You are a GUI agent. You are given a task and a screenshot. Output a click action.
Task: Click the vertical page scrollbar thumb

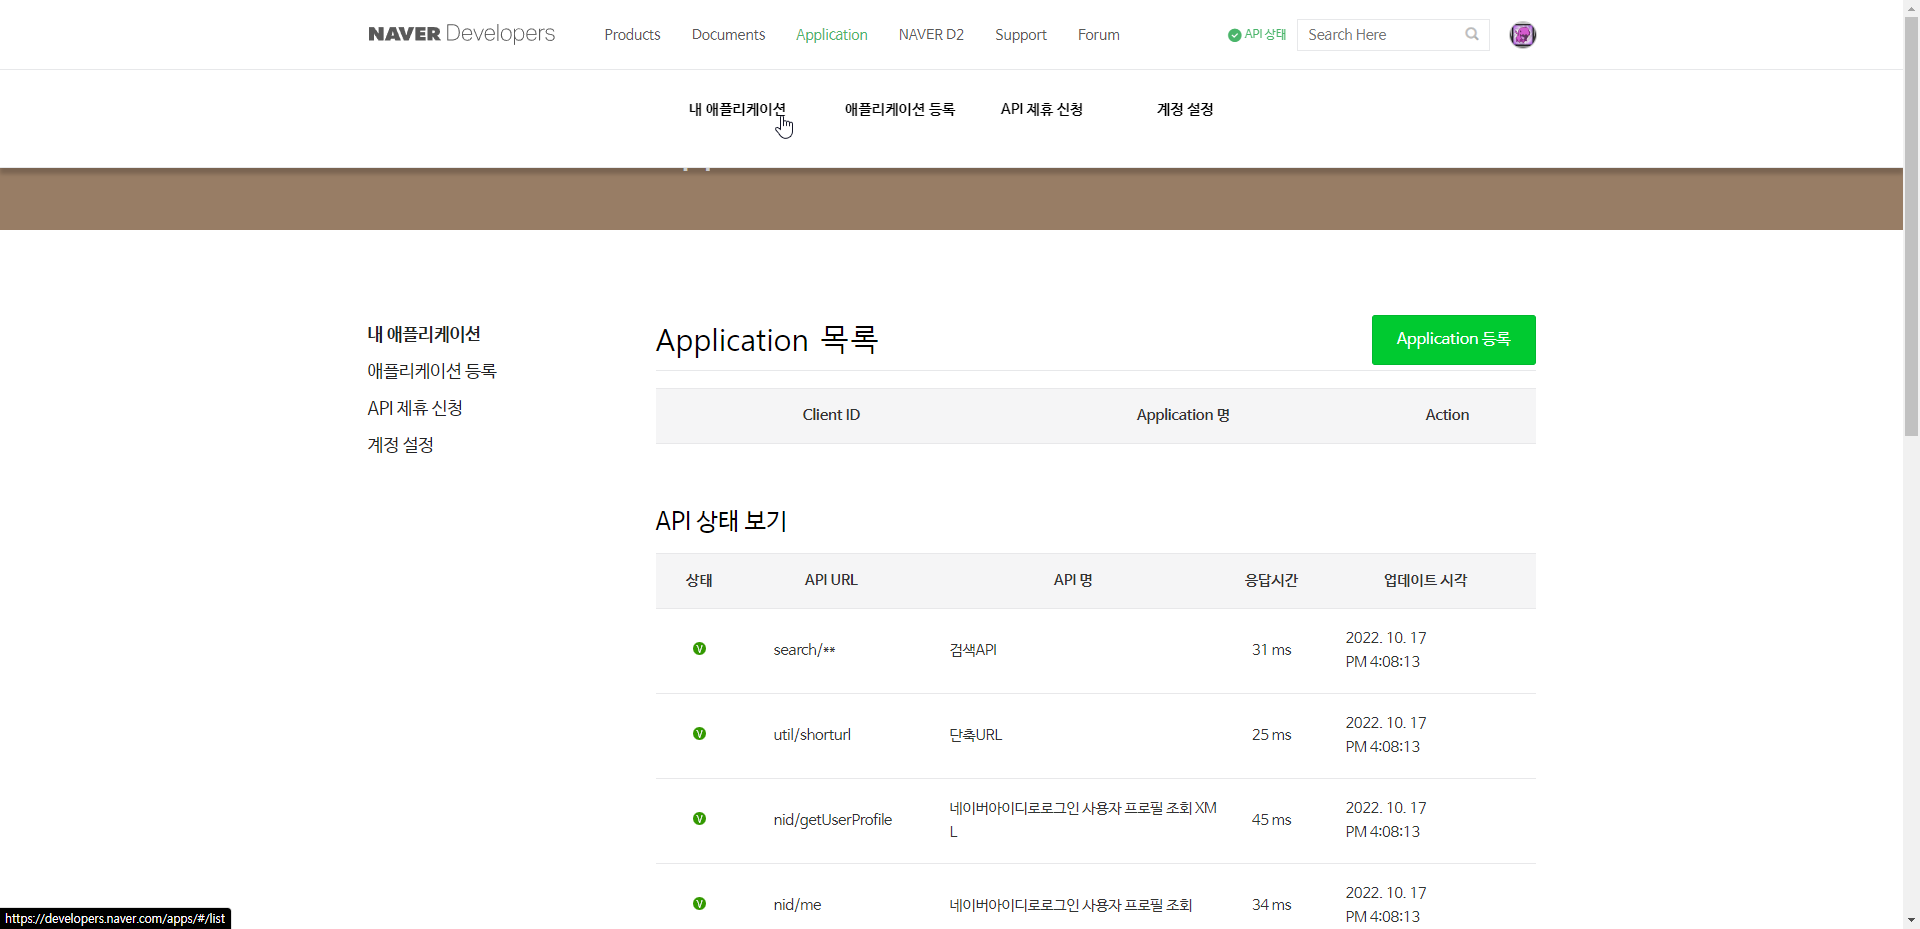(x=1911, y=227)
